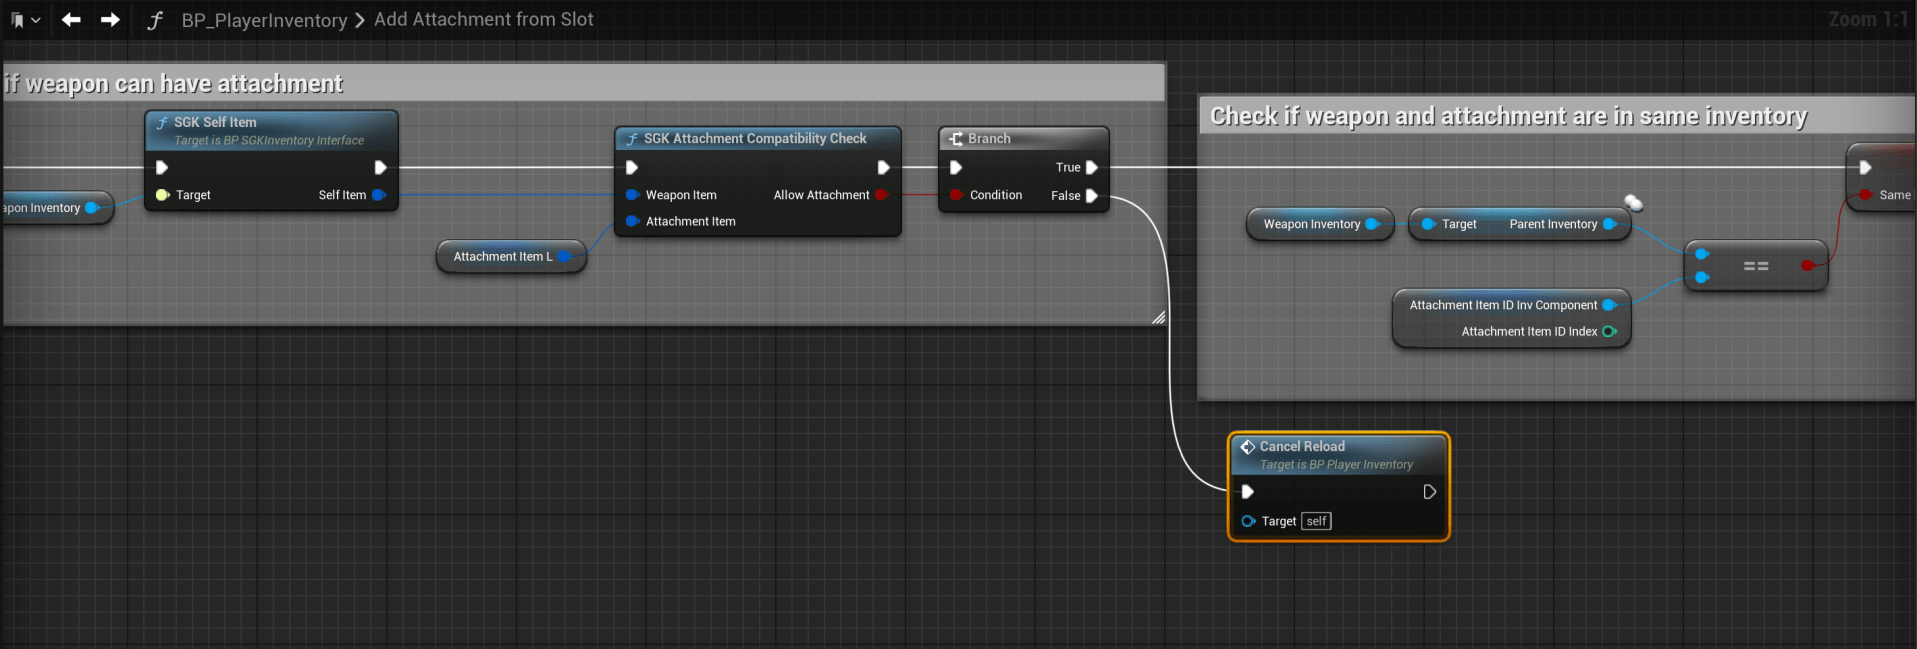Click the Branch node False exec pin
This screenshot has width=1917, height=649.
(x=1092, y=196)
